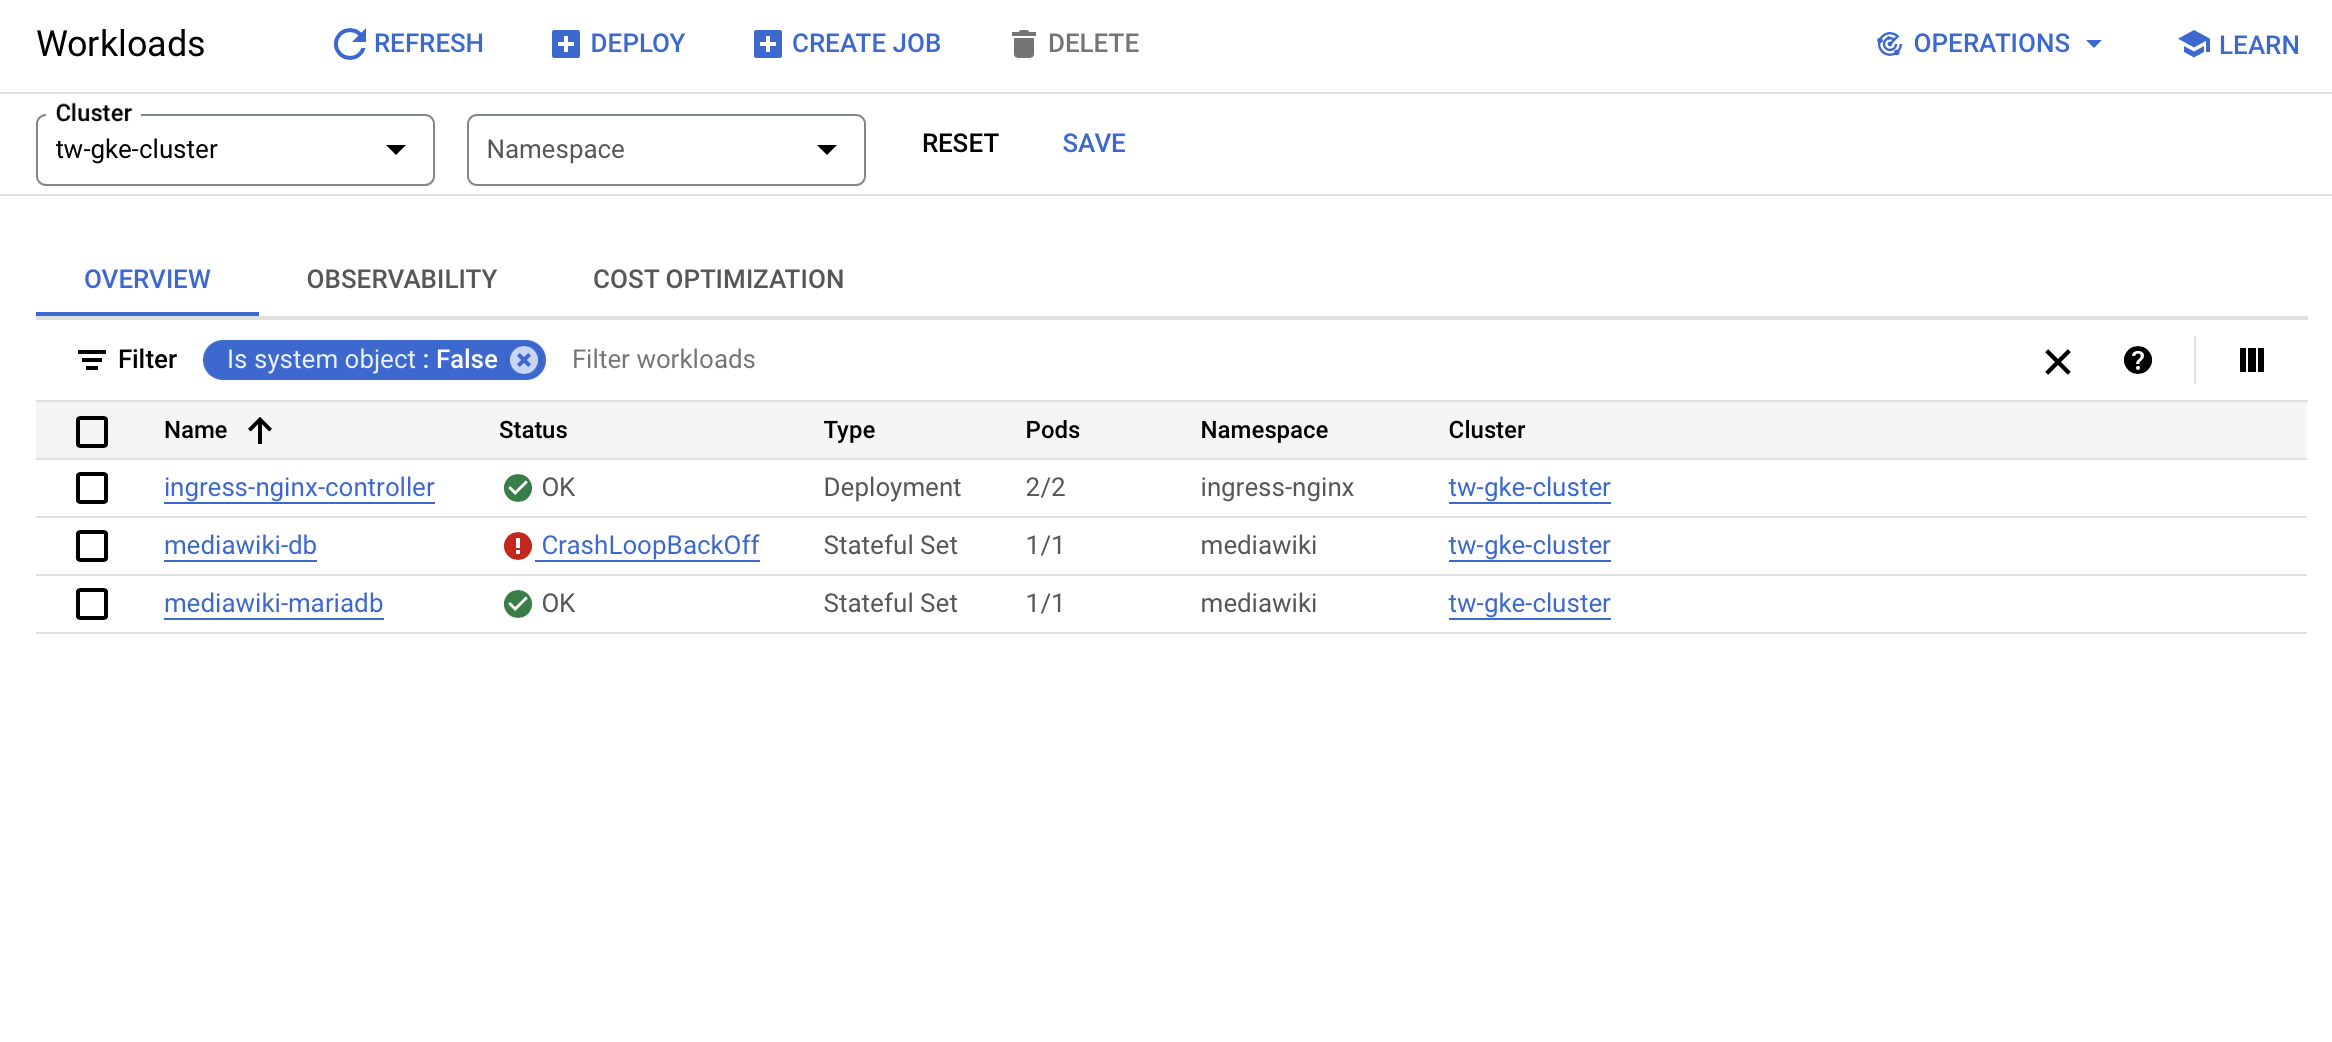
Task: Click the Learn graduation cap icon
Action: 2194,44
